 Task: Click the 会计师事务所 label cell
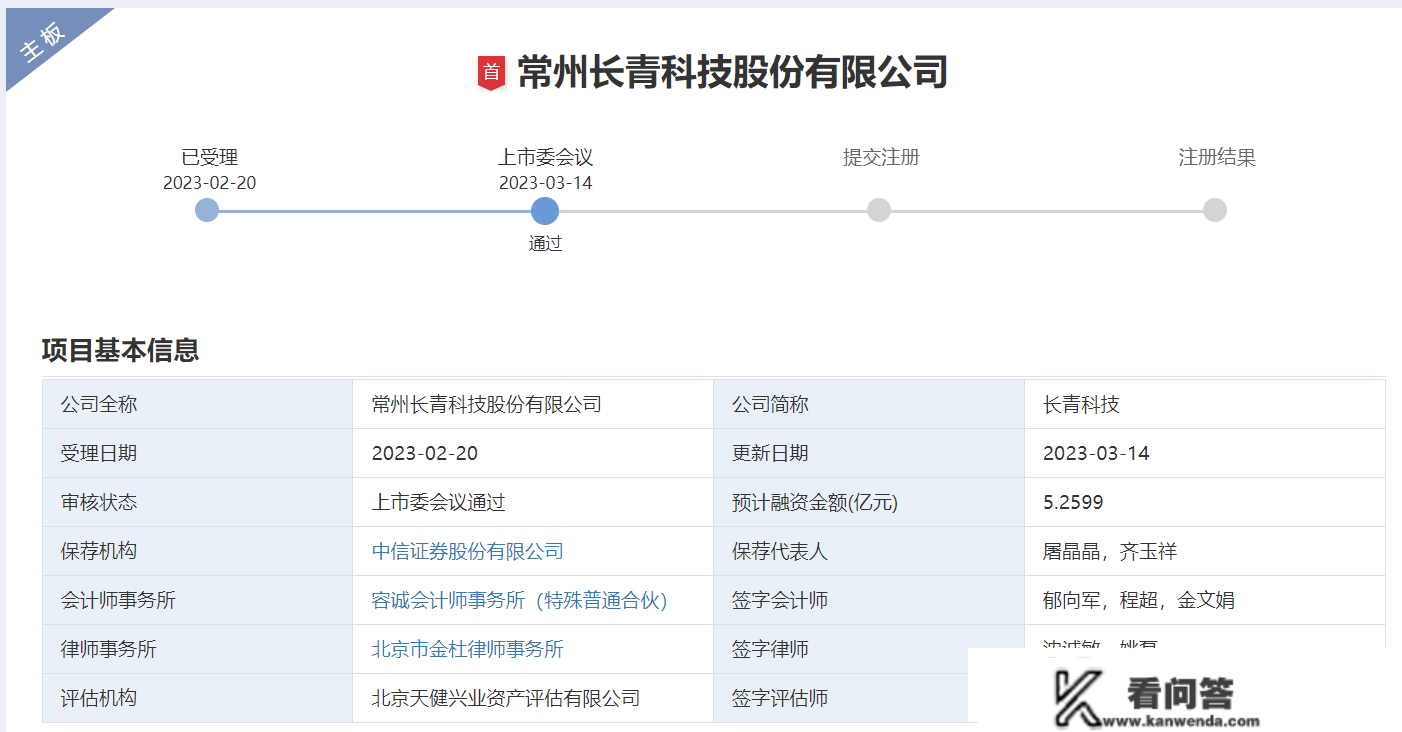(x=198, y=600)
